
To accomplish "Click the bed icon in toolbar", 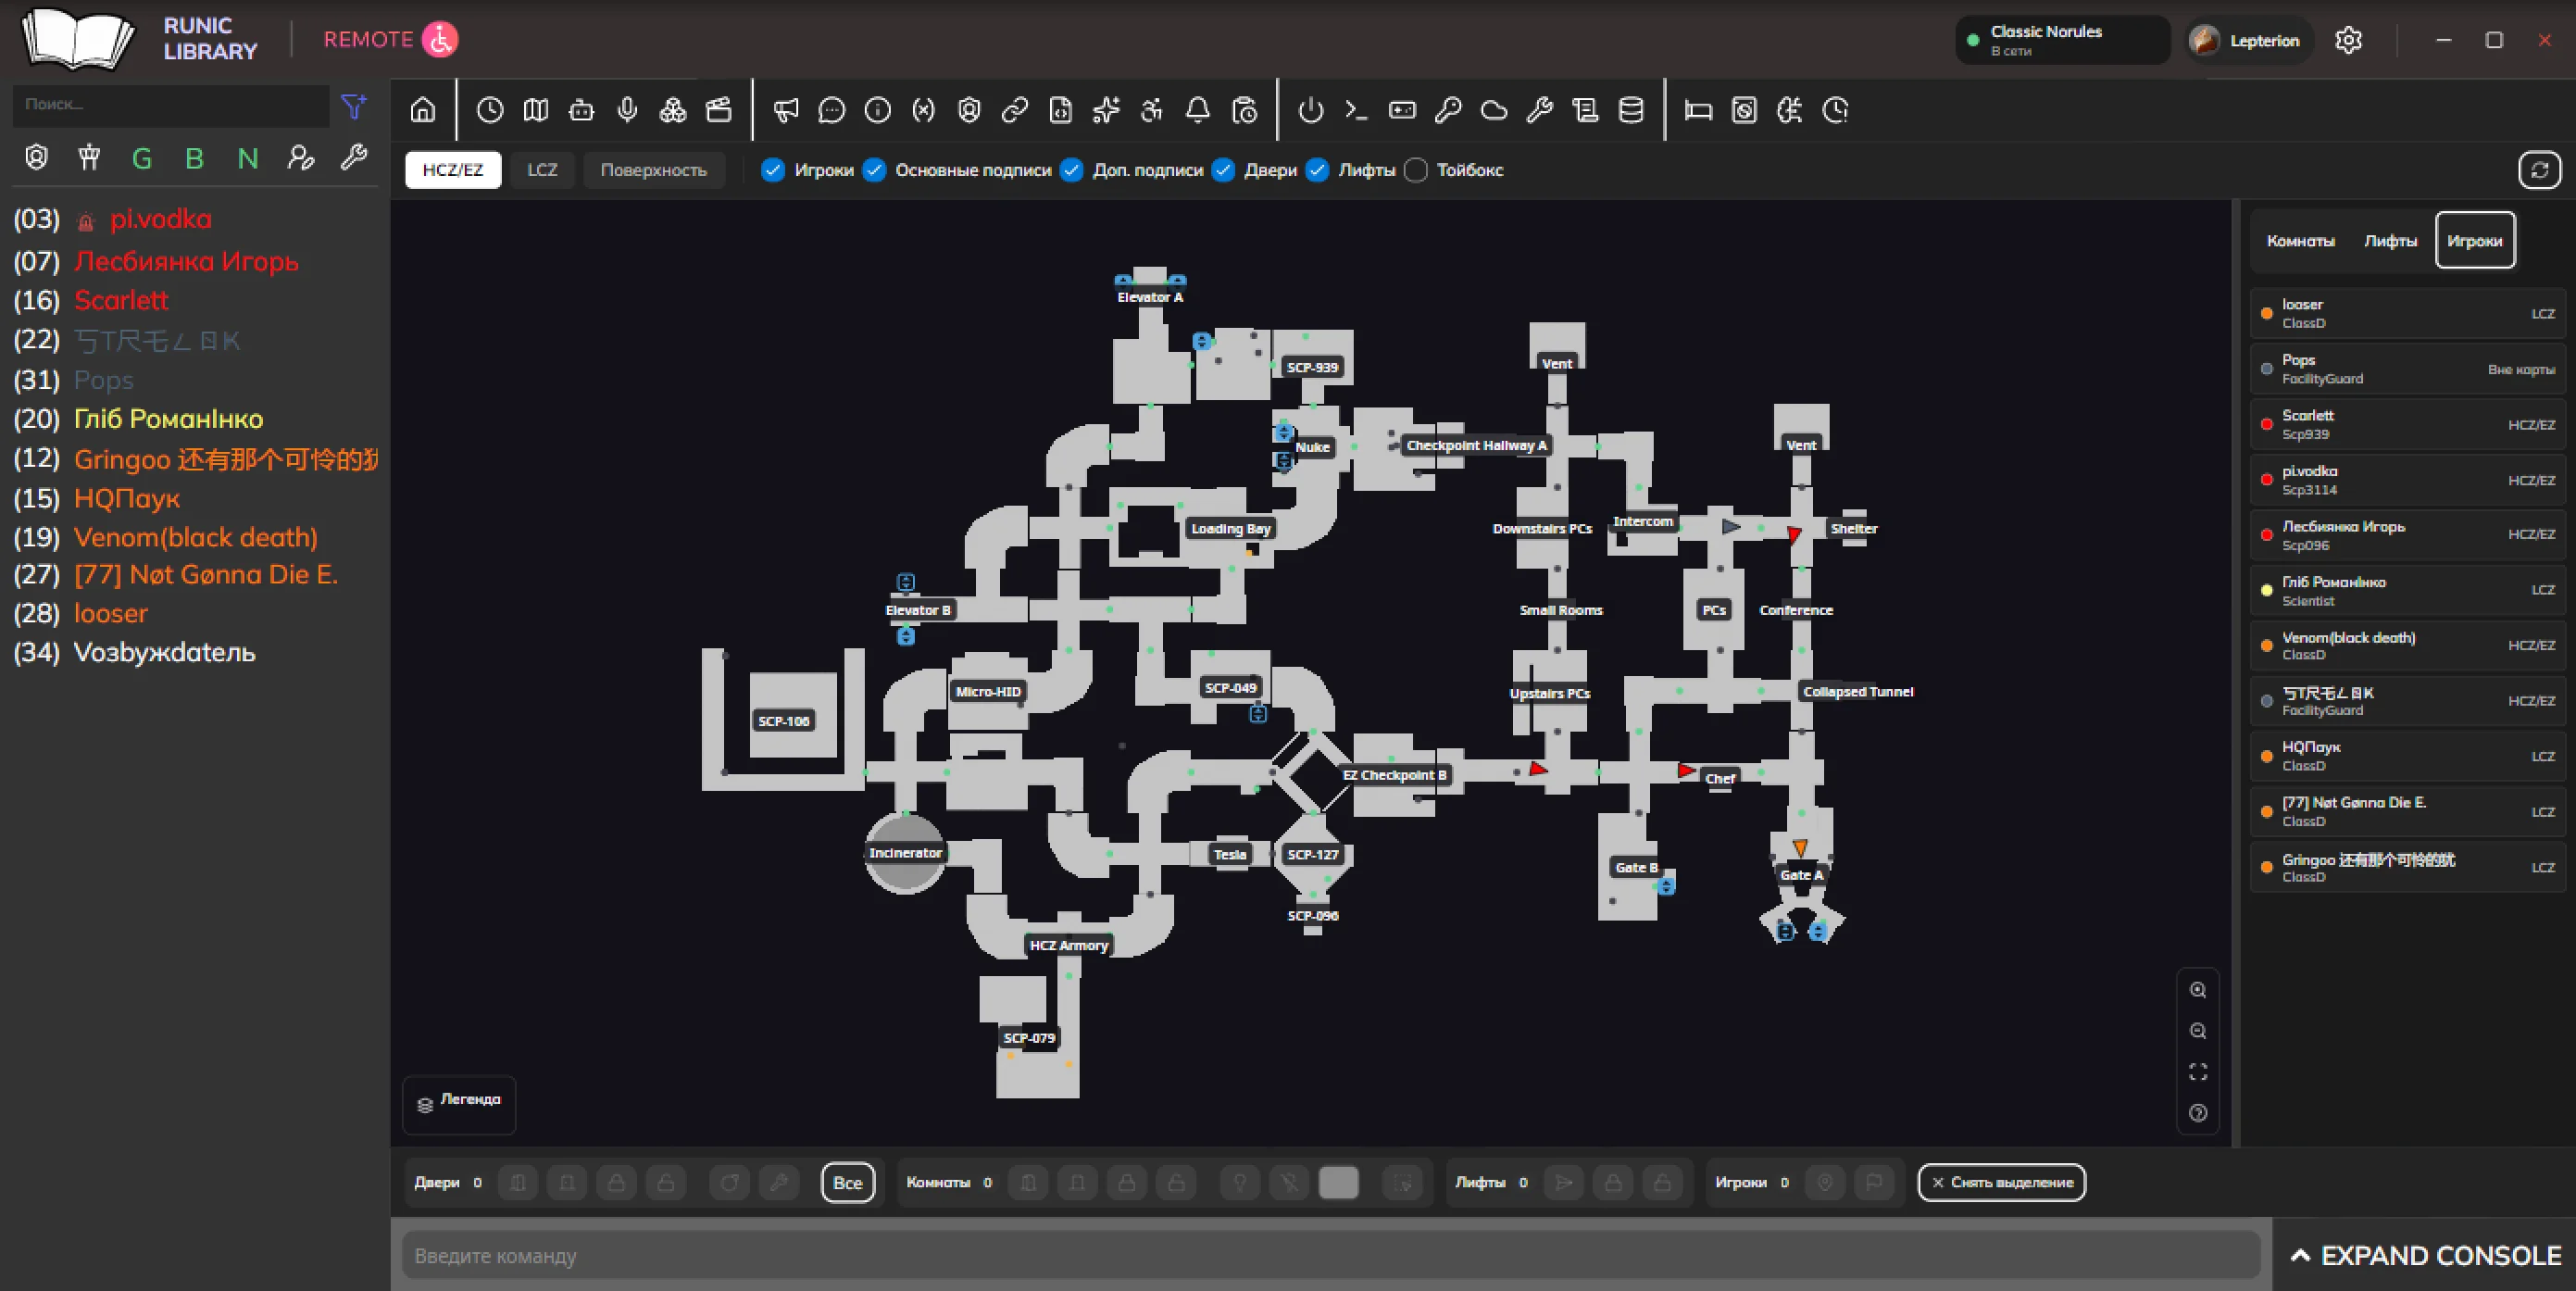I will tap(1698, 110).
